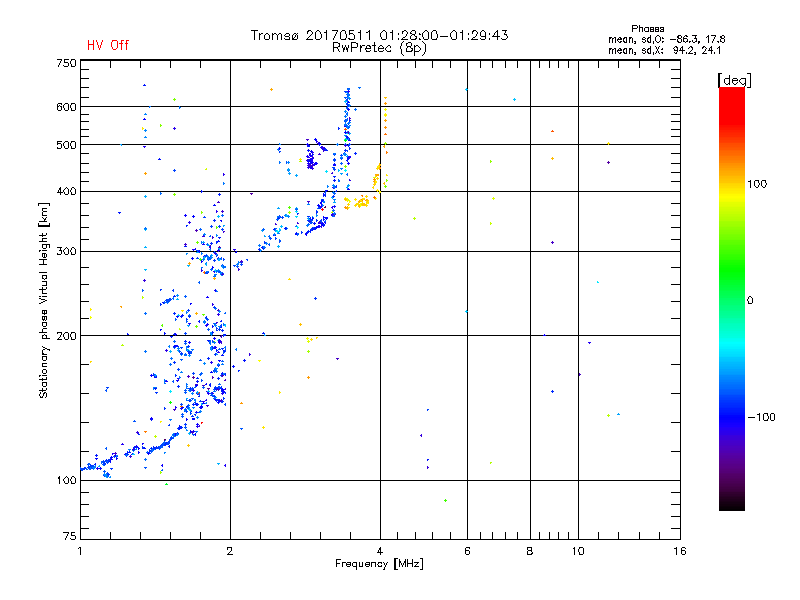Click the blue E-layer trace near 100 km
This screenshot has width=800, height=600.
[128, 453]
